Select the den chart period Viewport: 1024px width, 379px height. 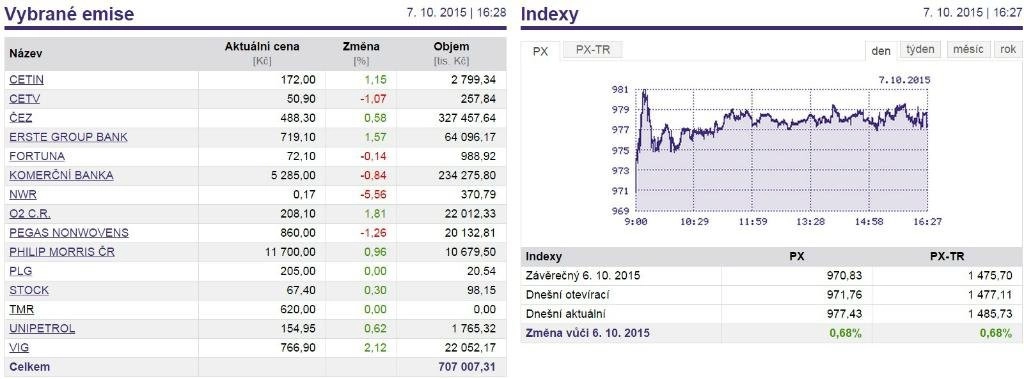click(881, 51)
